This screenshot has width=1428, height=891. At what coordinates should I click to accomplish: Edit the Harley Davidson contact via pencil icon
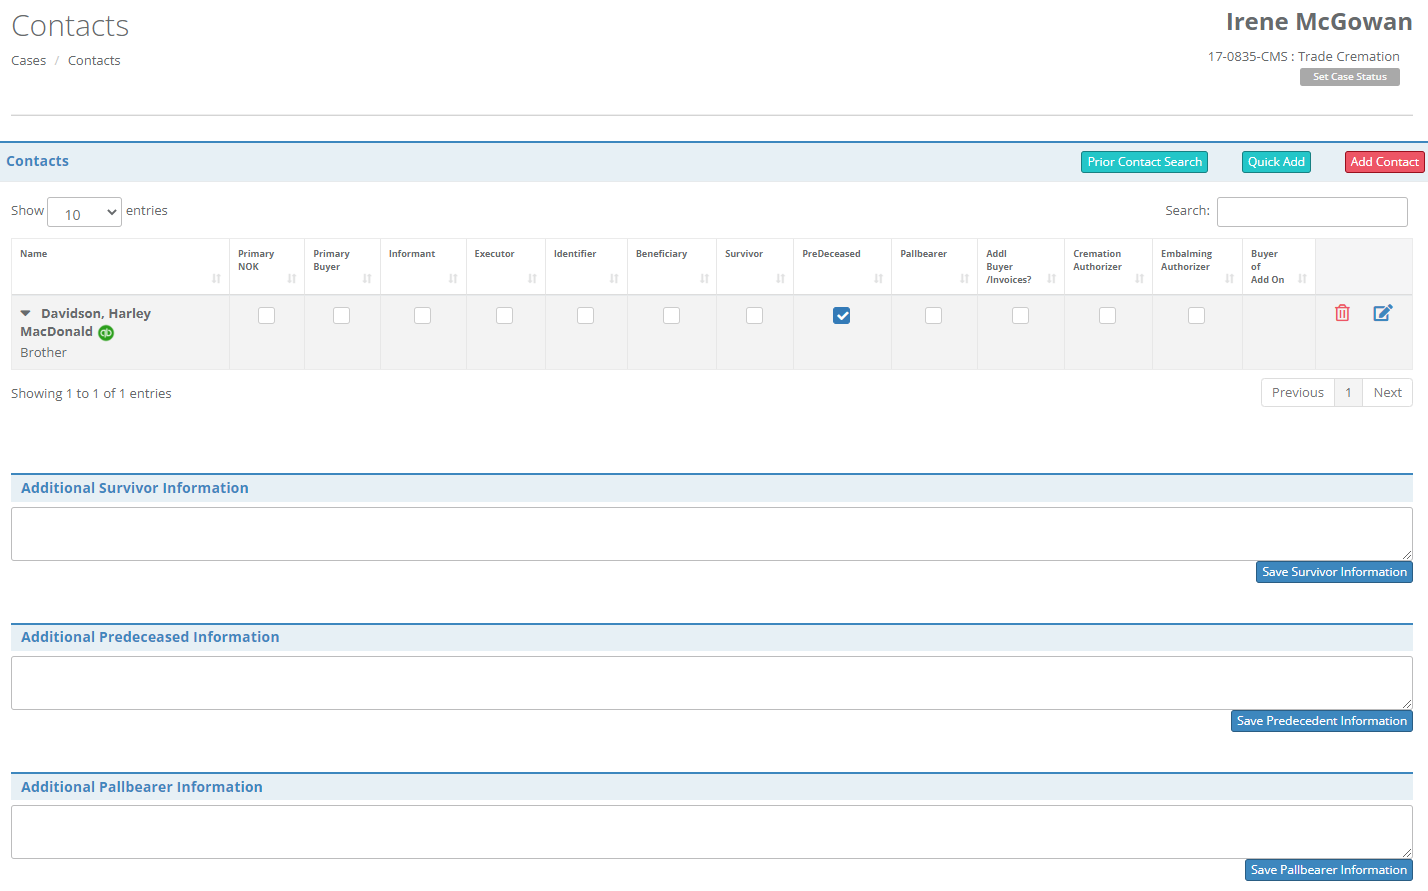click(x=1382, y=313)
